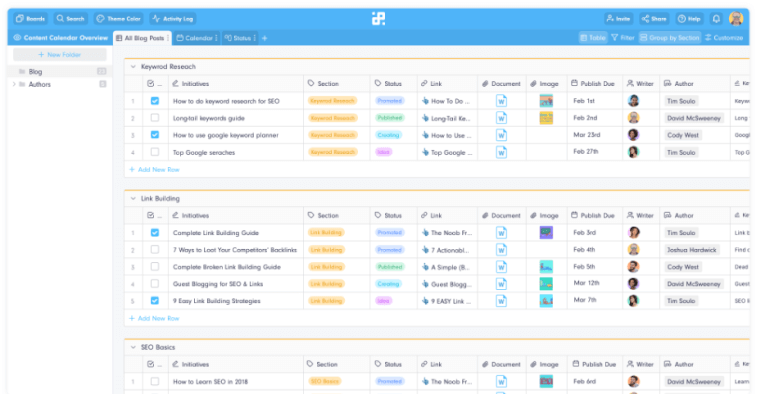Add new row under Link Building
Image resolution: width=770 pixels, height=394 pixels.
pos(154,318)
